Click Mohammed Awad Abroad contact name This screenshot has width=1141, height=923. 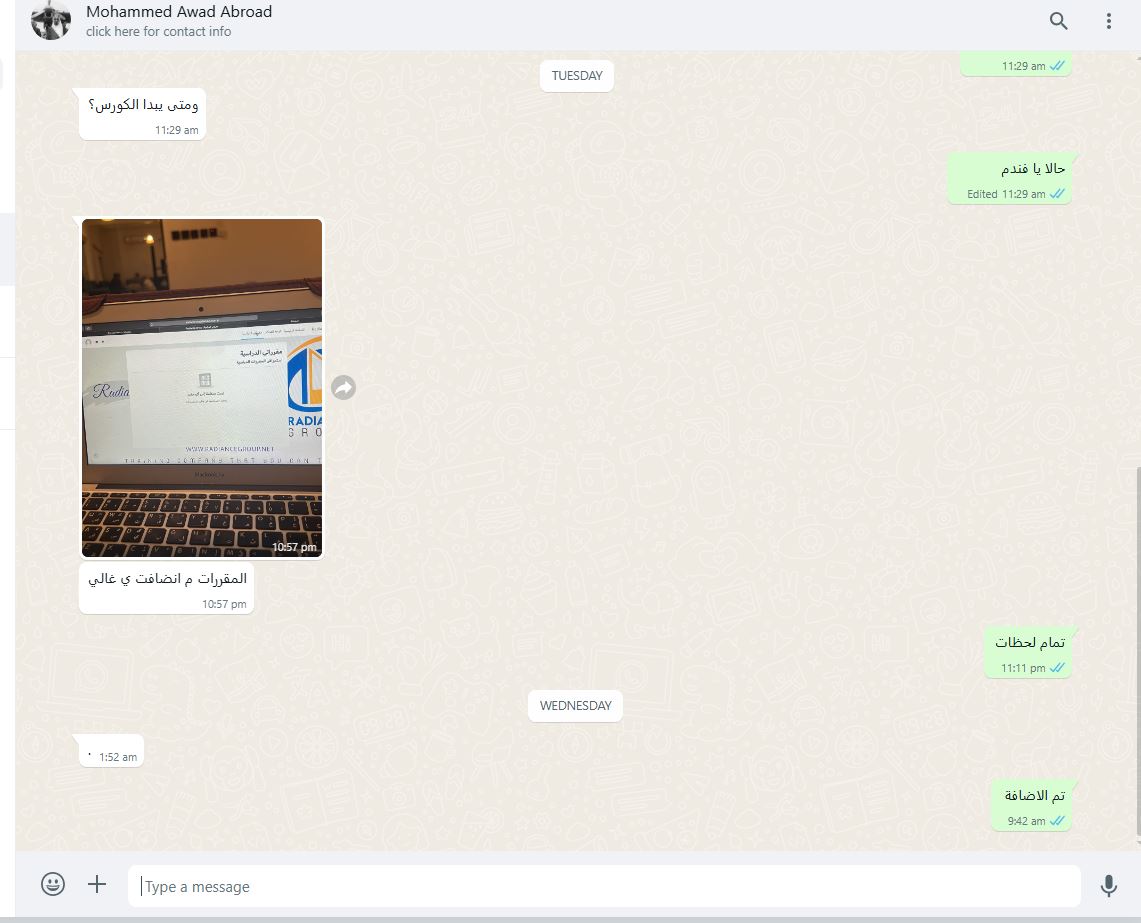(179, 12)
